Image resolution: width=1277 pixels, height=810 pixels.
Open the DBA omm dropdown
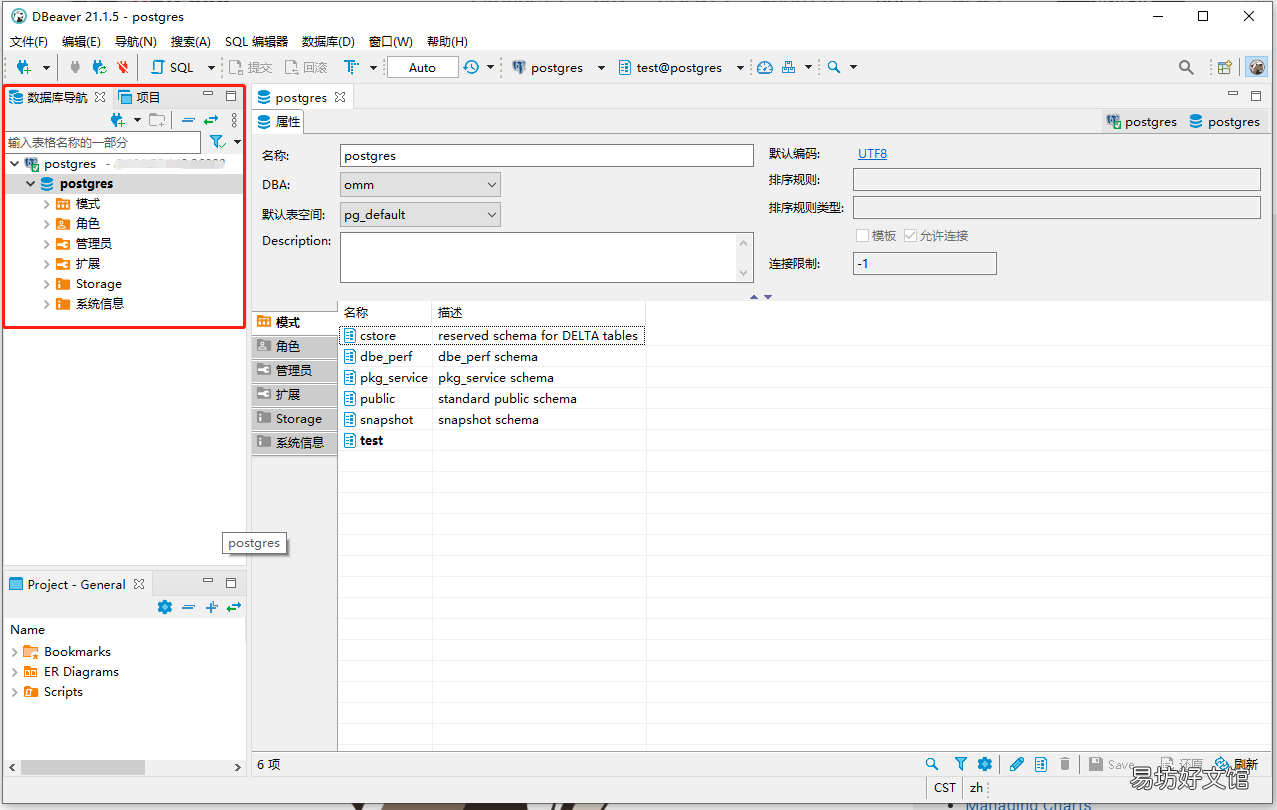pos(420,185)
